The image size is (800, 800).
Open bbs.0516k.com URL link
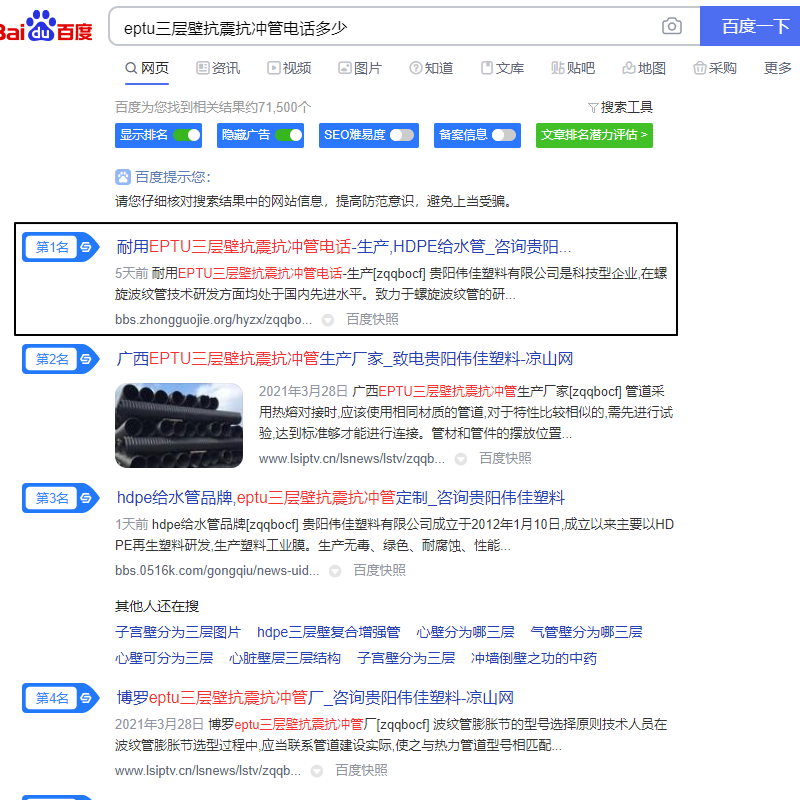[217, 571]
